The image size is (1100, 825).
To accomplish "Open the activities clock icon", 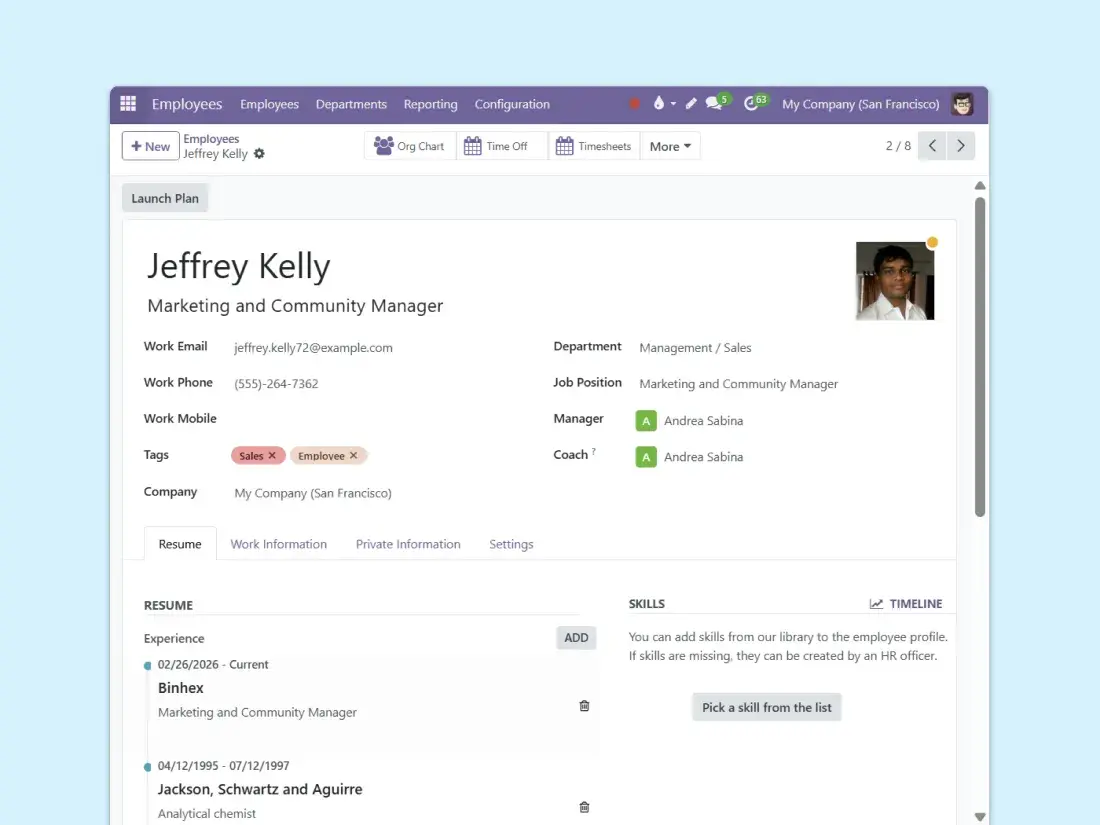I will point(752,104).
